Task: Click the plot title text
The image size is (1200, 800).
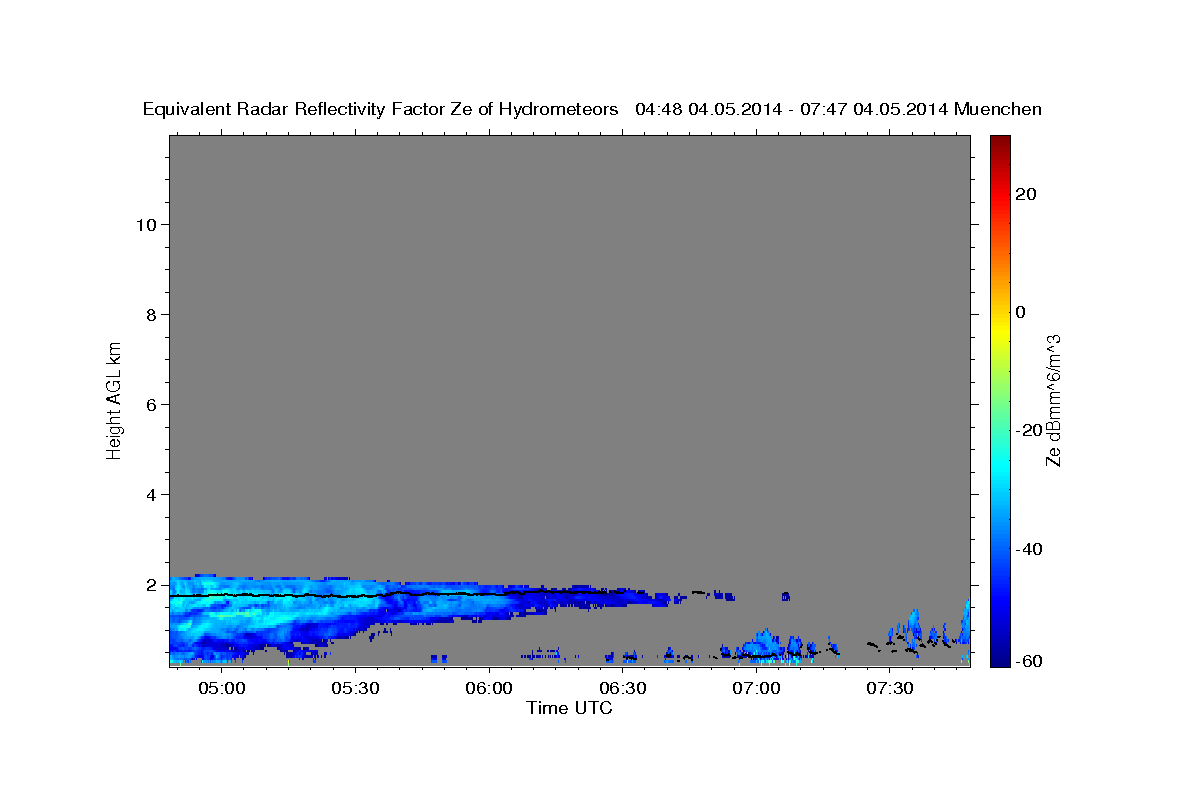Action: pos(592,110)
